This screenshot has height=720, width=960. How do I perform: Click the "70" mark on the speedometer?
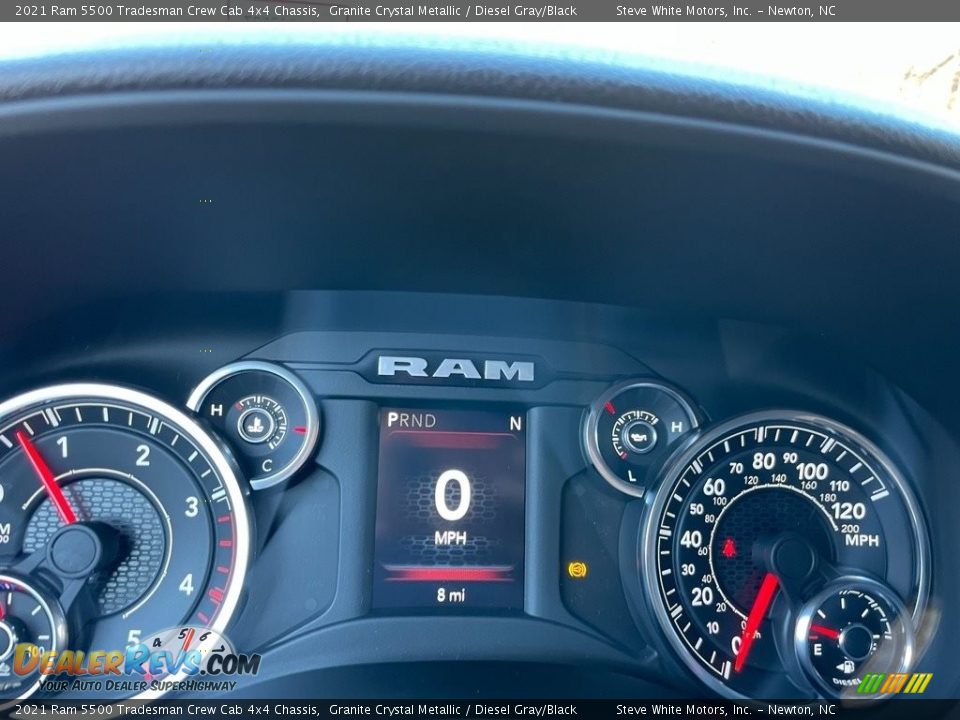(736, 468)
